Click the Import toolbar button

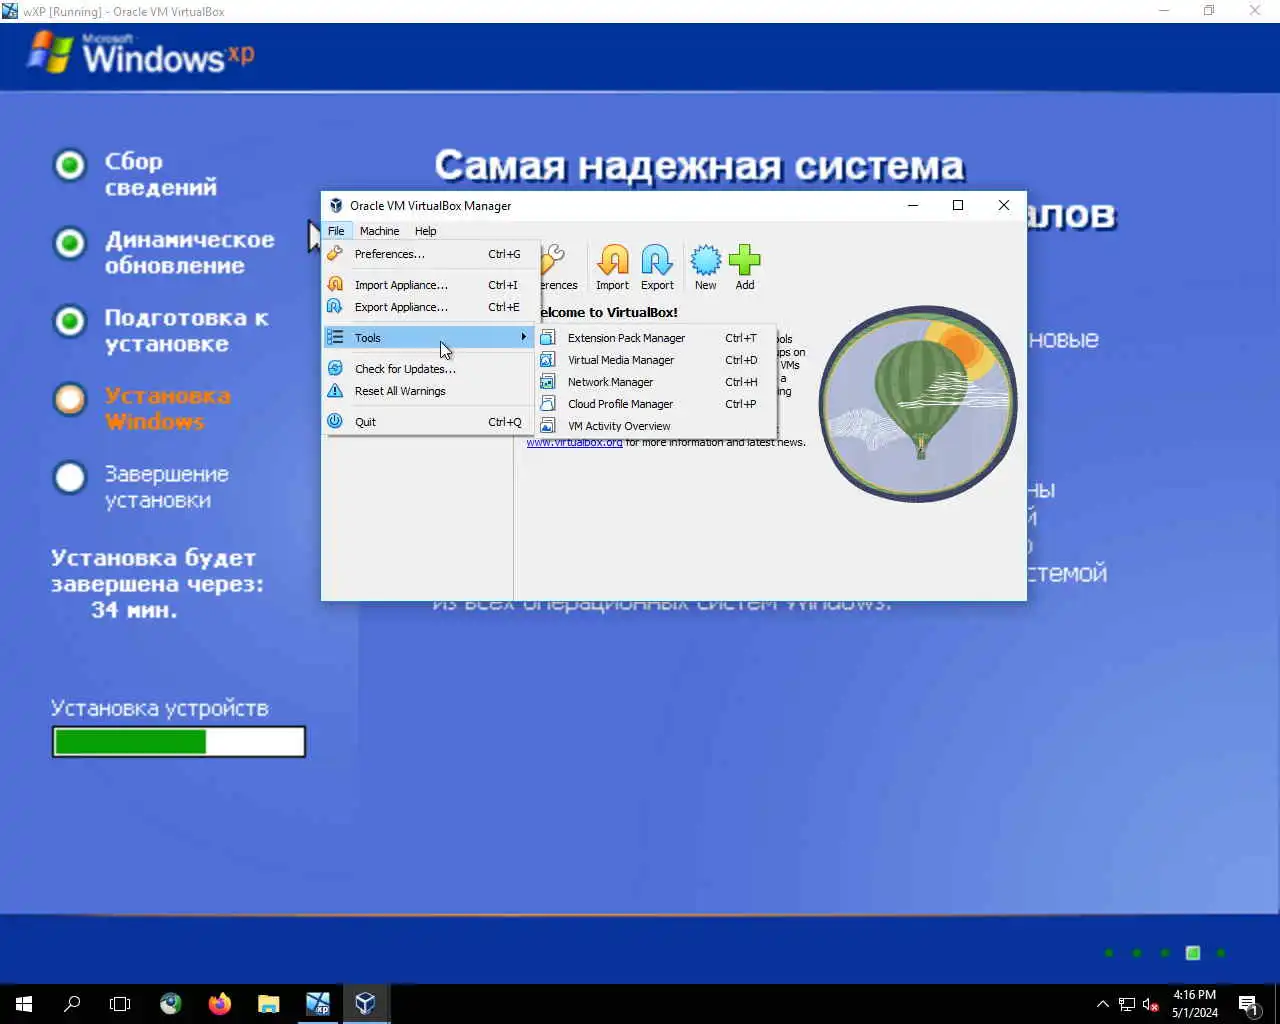point(612,268)
